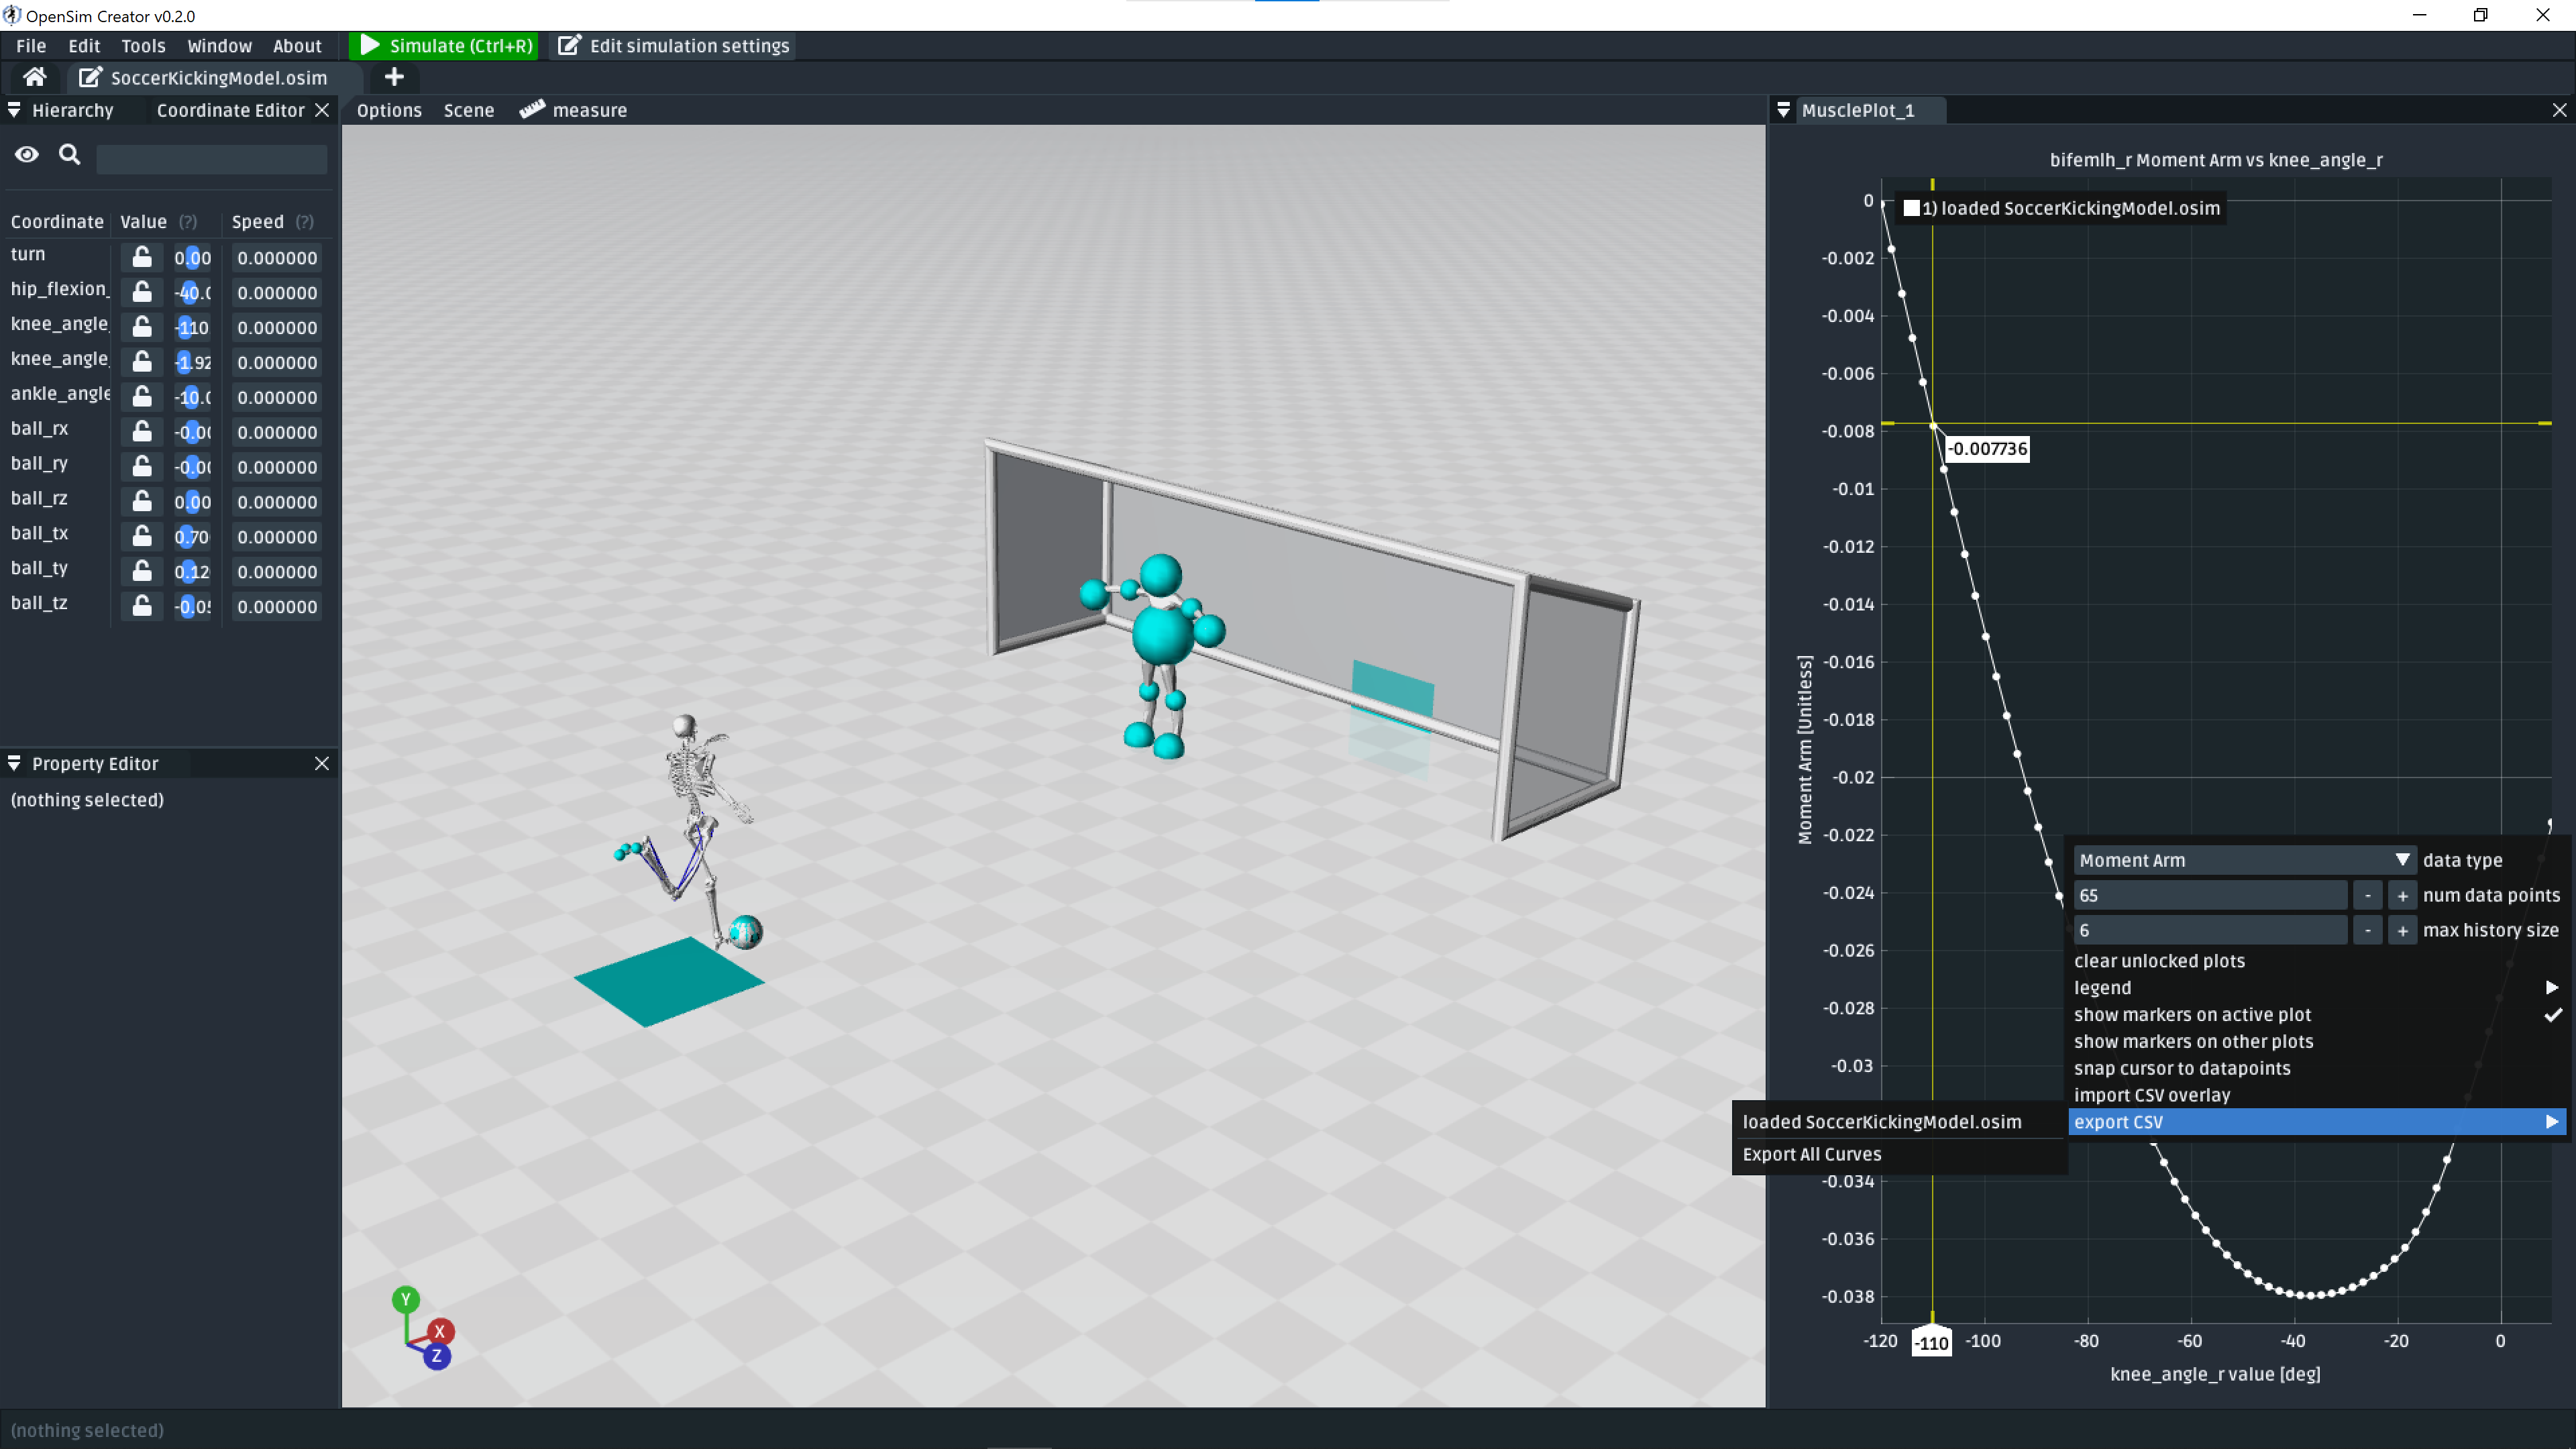Expand the Hierarchy panel menu triangle

[x=14, y=110]
